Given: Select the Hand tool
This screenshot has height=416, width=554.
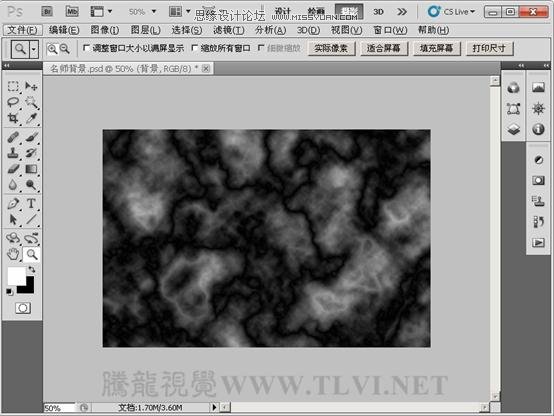Looking at the screenshot, I should (13, 254).
